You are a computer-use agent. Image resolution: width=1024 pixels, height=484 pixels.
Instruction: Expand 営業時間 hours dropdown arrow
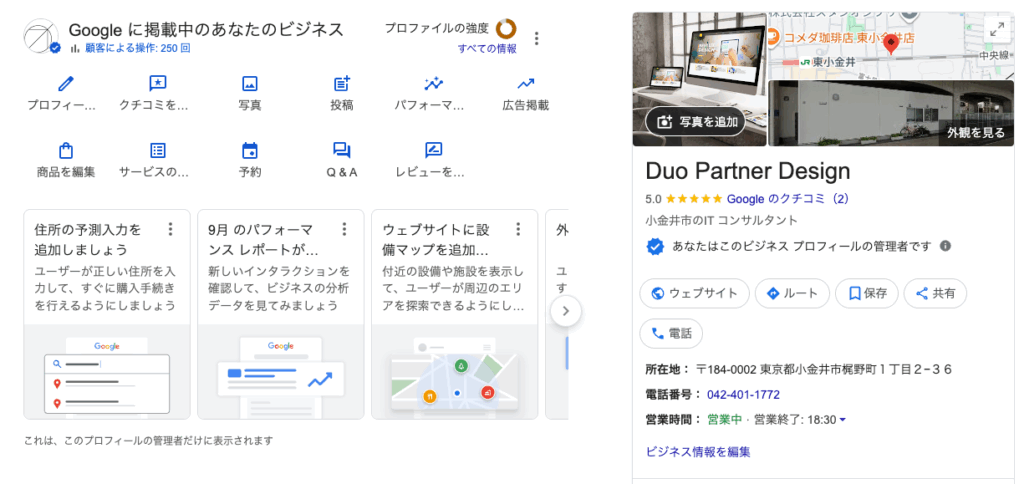(x=843, y=420)
